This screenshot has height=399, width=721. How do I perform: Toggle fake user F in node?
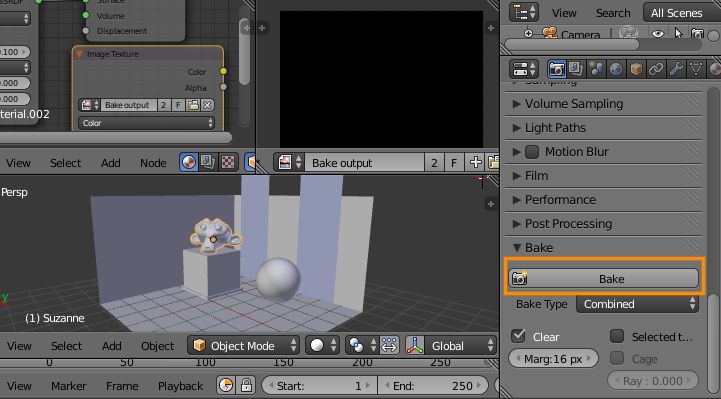(178, 105)
